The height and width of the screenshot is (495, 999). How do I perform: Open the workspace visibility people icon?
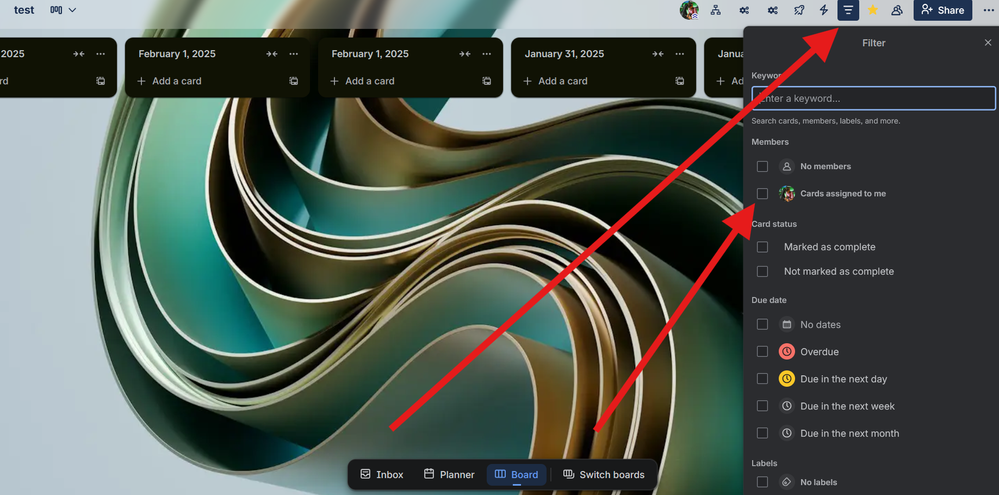click(x=896, y=10)
